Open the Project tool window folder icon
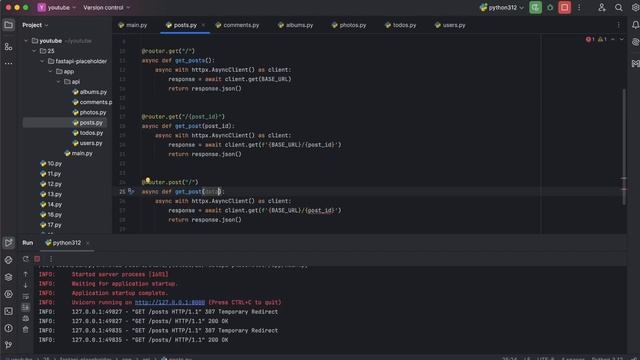 8,25
